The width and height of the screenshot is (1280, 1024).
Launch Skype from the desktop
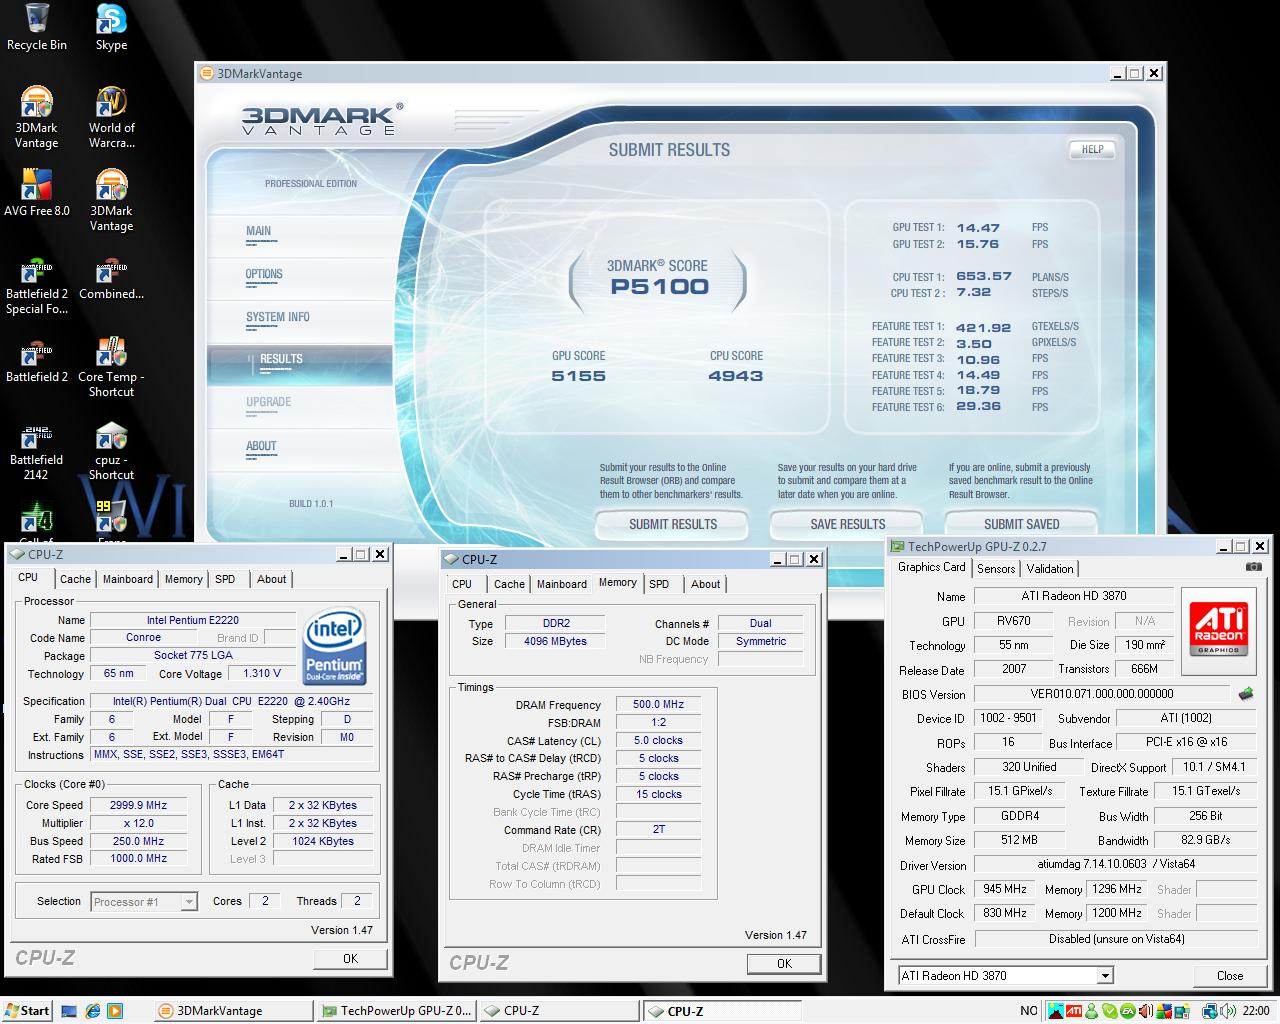111,27
